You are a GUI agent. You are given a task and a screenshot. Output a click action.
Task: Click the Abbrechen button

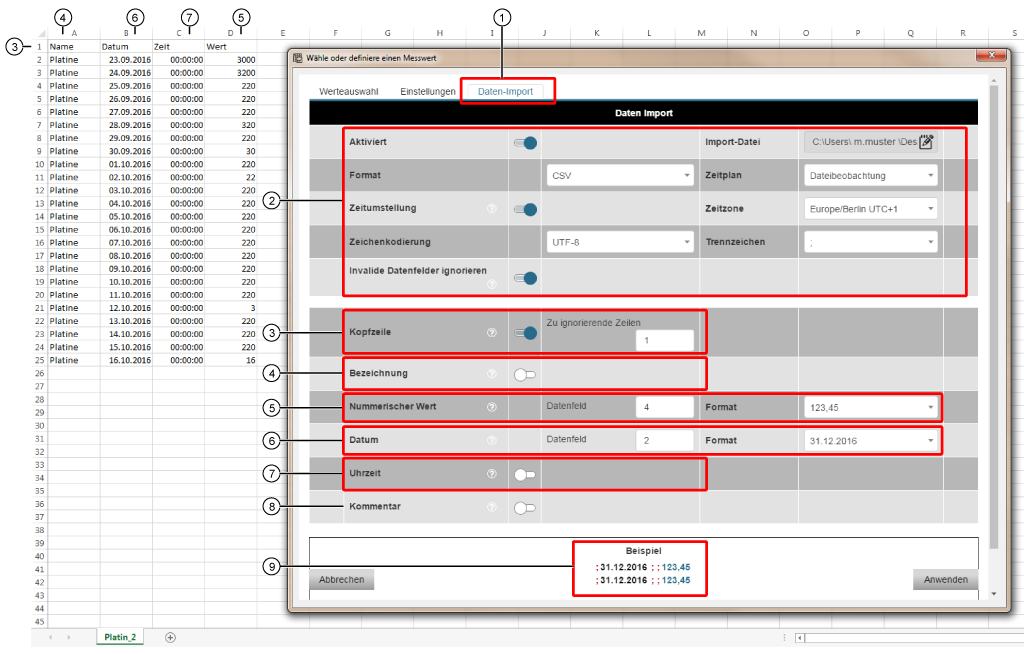(x=342, y=579)
